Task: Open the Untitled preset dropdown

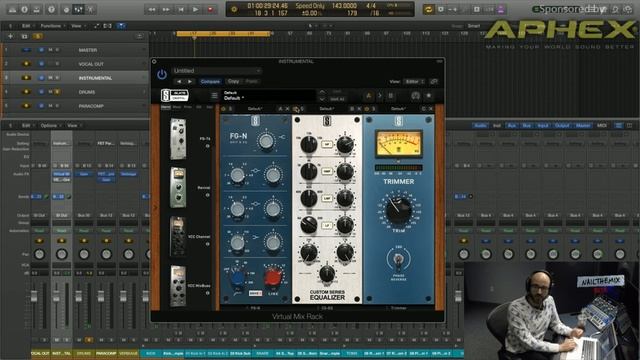Action: pos(216,71)
